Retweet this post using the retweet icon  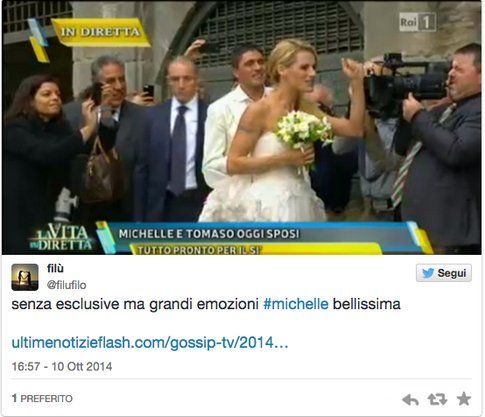coord(437,399)
